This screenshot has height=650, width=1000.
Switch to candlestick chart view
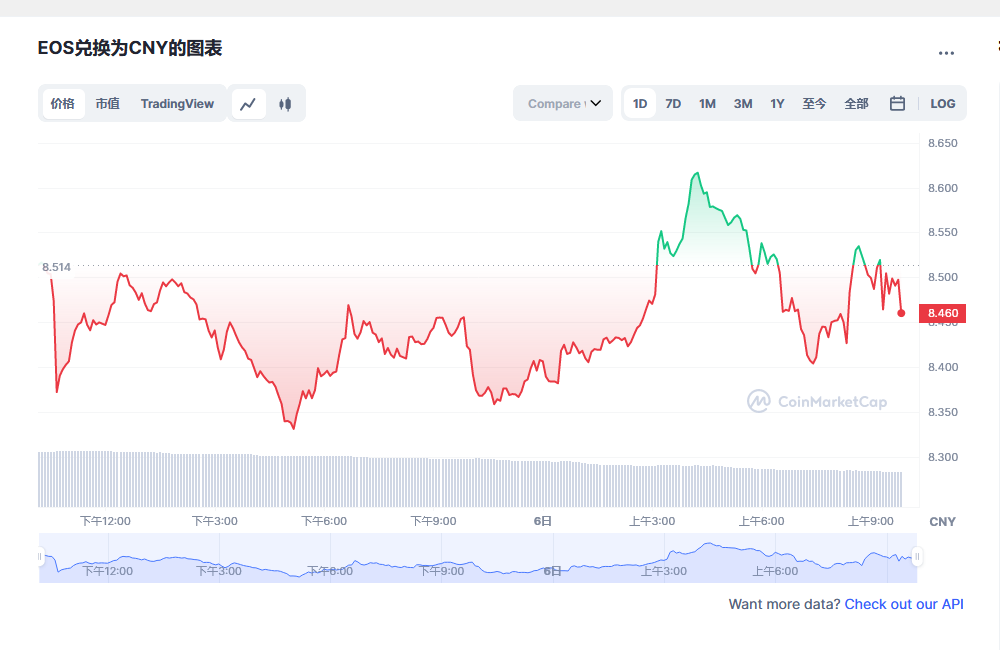286,103
